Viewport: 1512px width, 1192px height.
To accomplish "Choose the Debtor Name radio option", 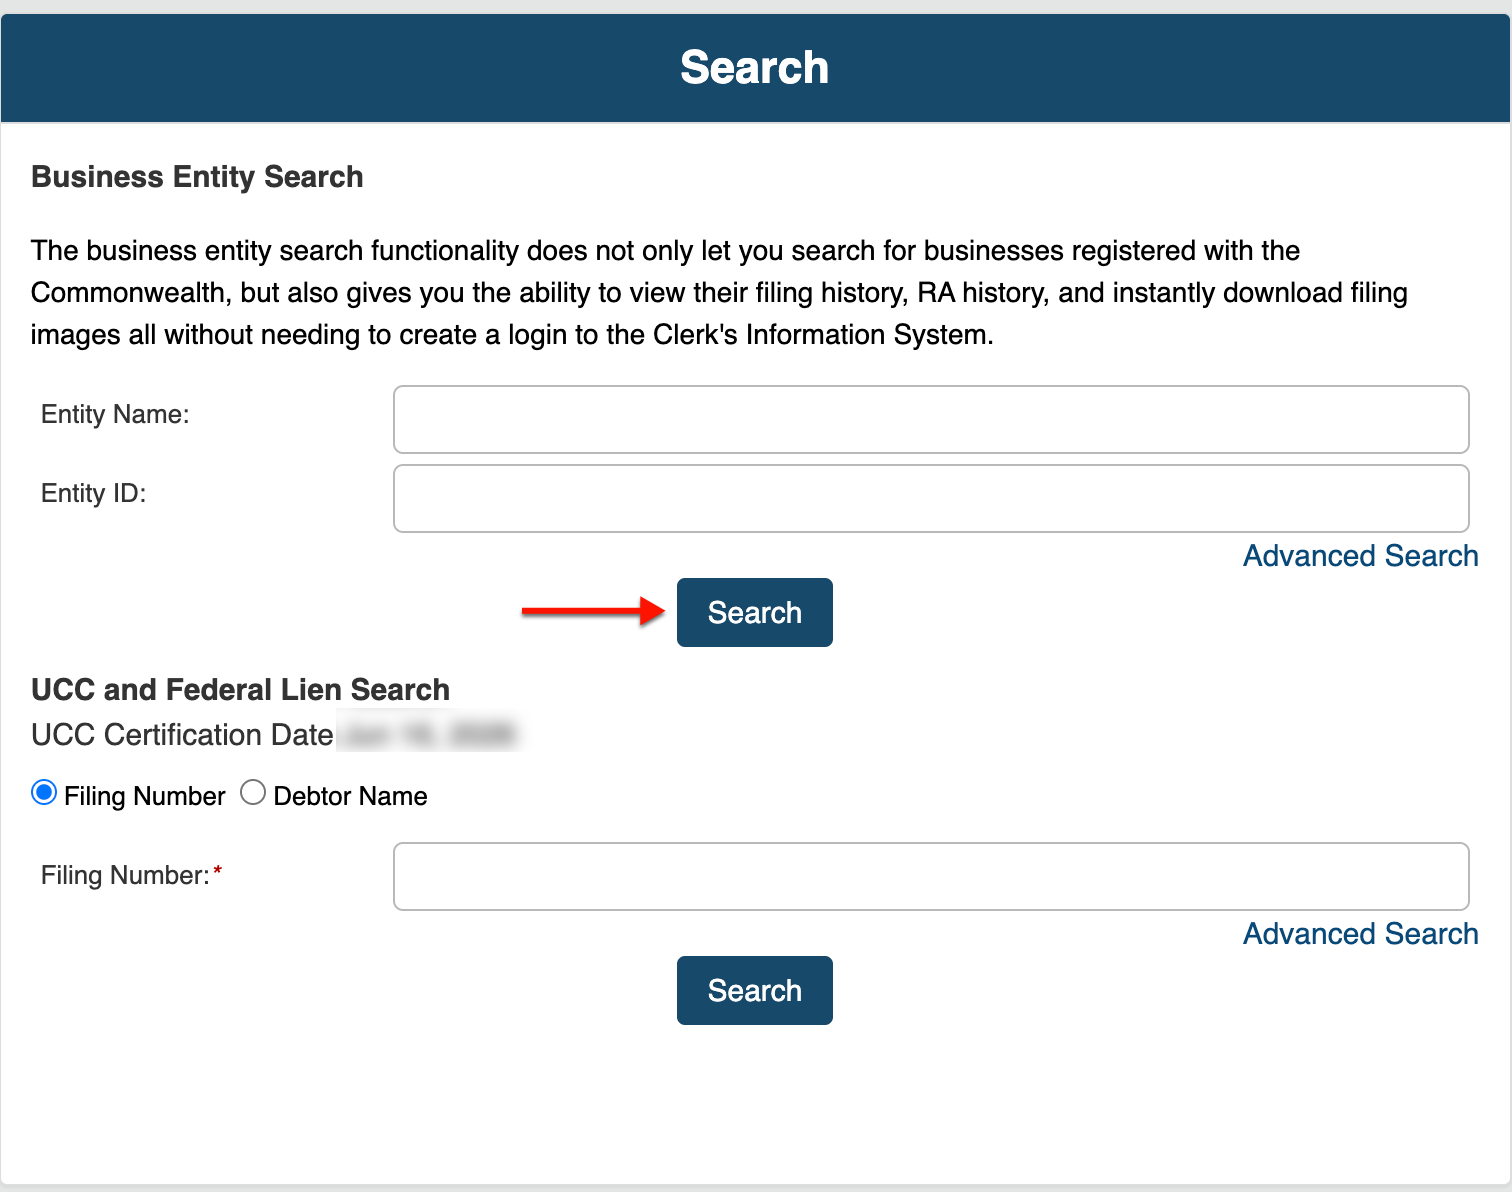I will pos(253,793).
